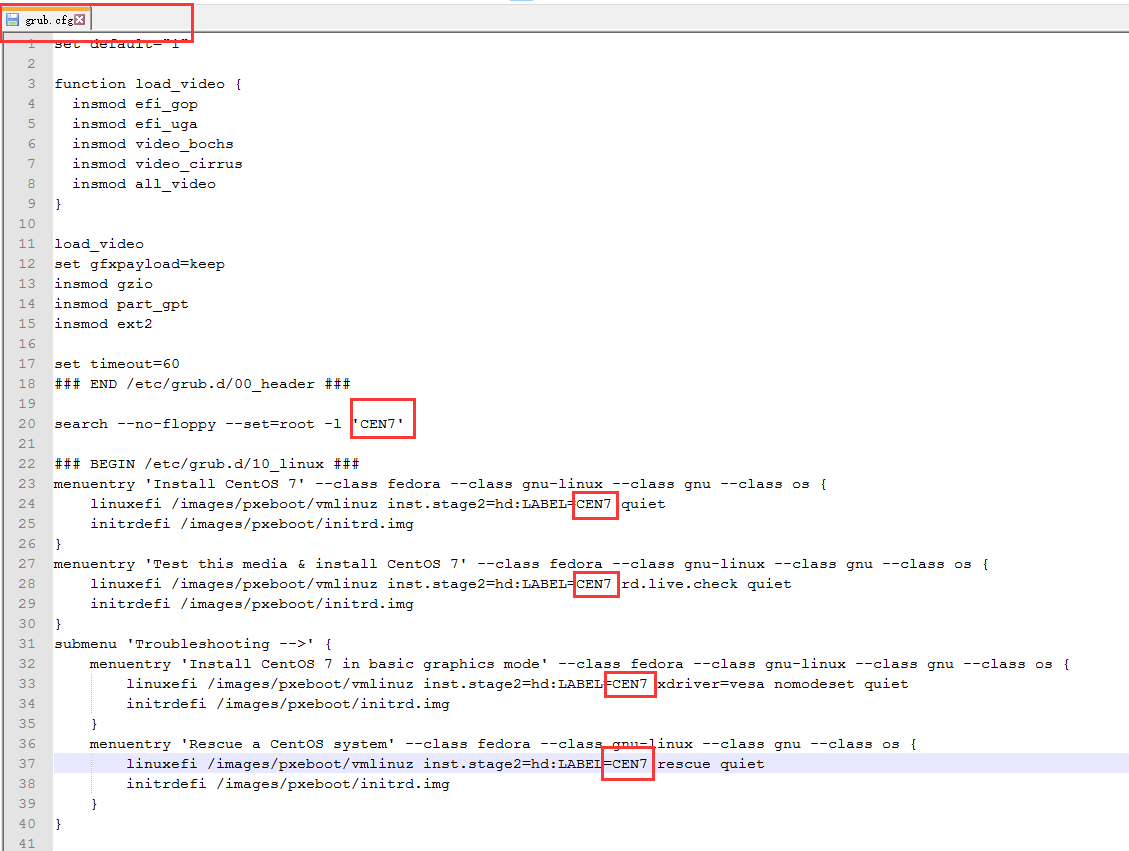This screenshot has width=1129, height=851.
Task: Click the 'insmod part_gpt' line
Action: point(121,305)
